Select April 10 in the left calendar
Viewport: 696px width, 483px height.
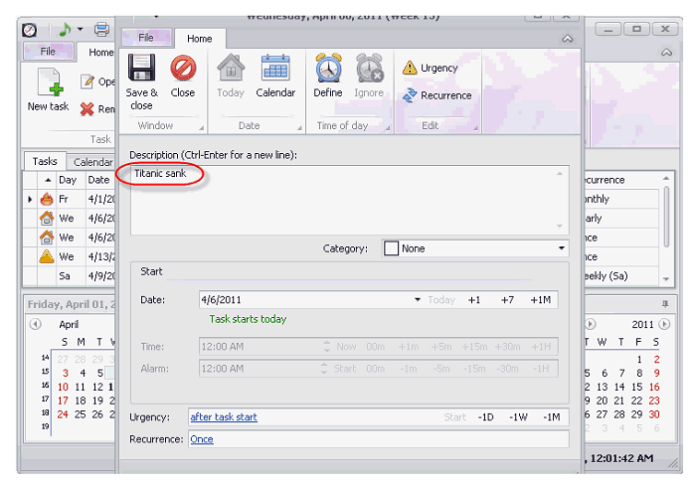coord(62,387)
